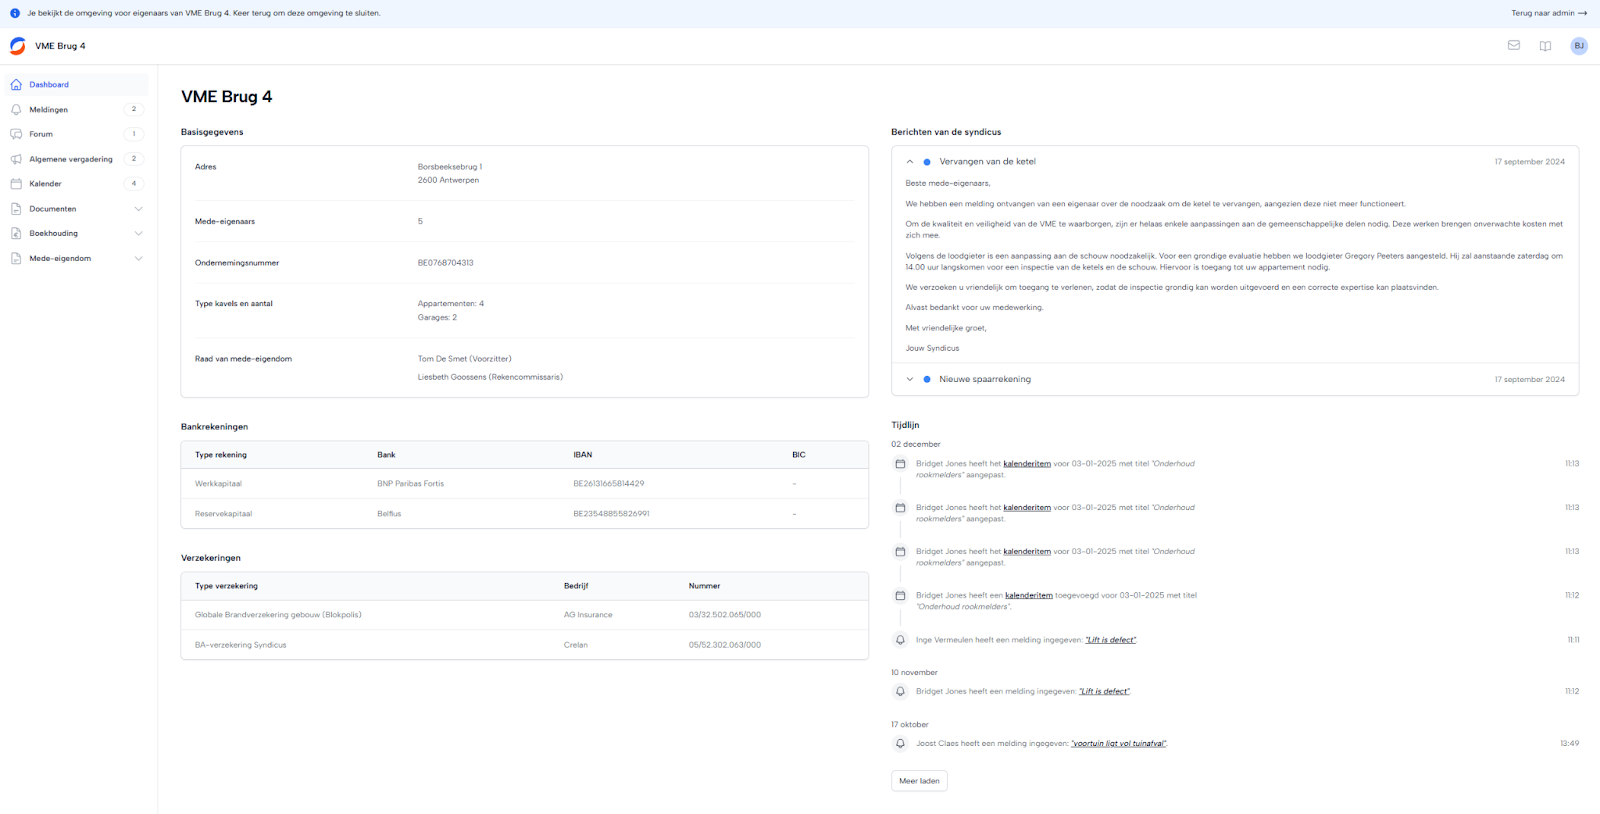This screenshot has height=814, width=1600.
Task: Open 'Lift is defect' link by Inge Vermeulen
Action: click(x=1110, y=640)
